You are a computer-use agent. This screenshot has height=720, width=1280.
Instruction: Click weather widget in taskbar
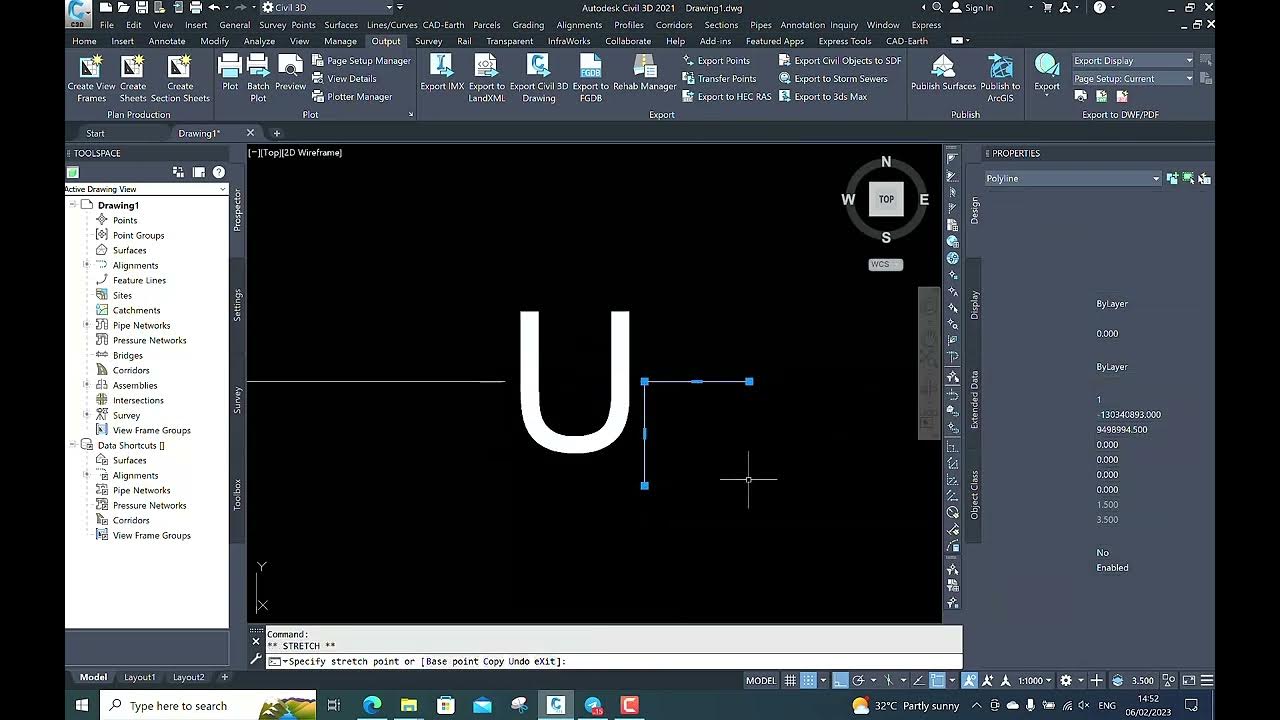(905, 706)
